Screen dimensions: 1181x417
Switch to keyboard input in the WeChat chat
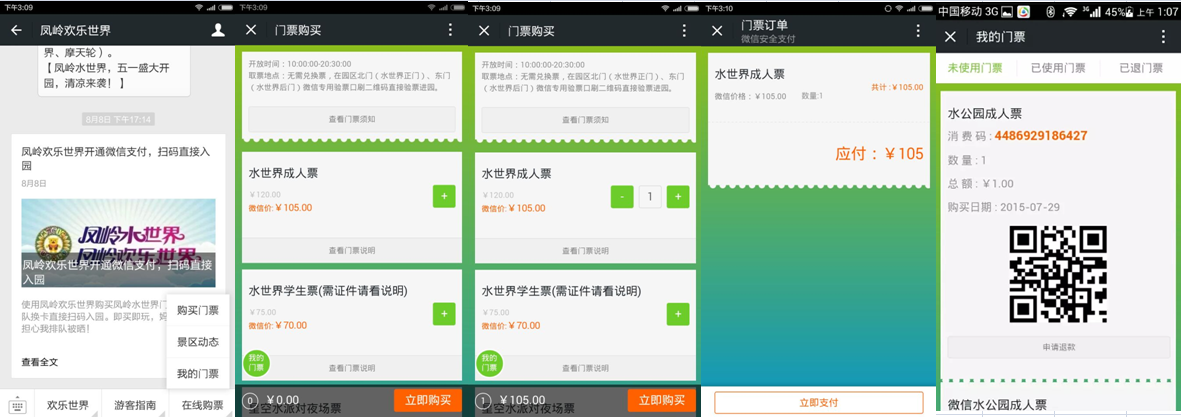tap(17, 406)
